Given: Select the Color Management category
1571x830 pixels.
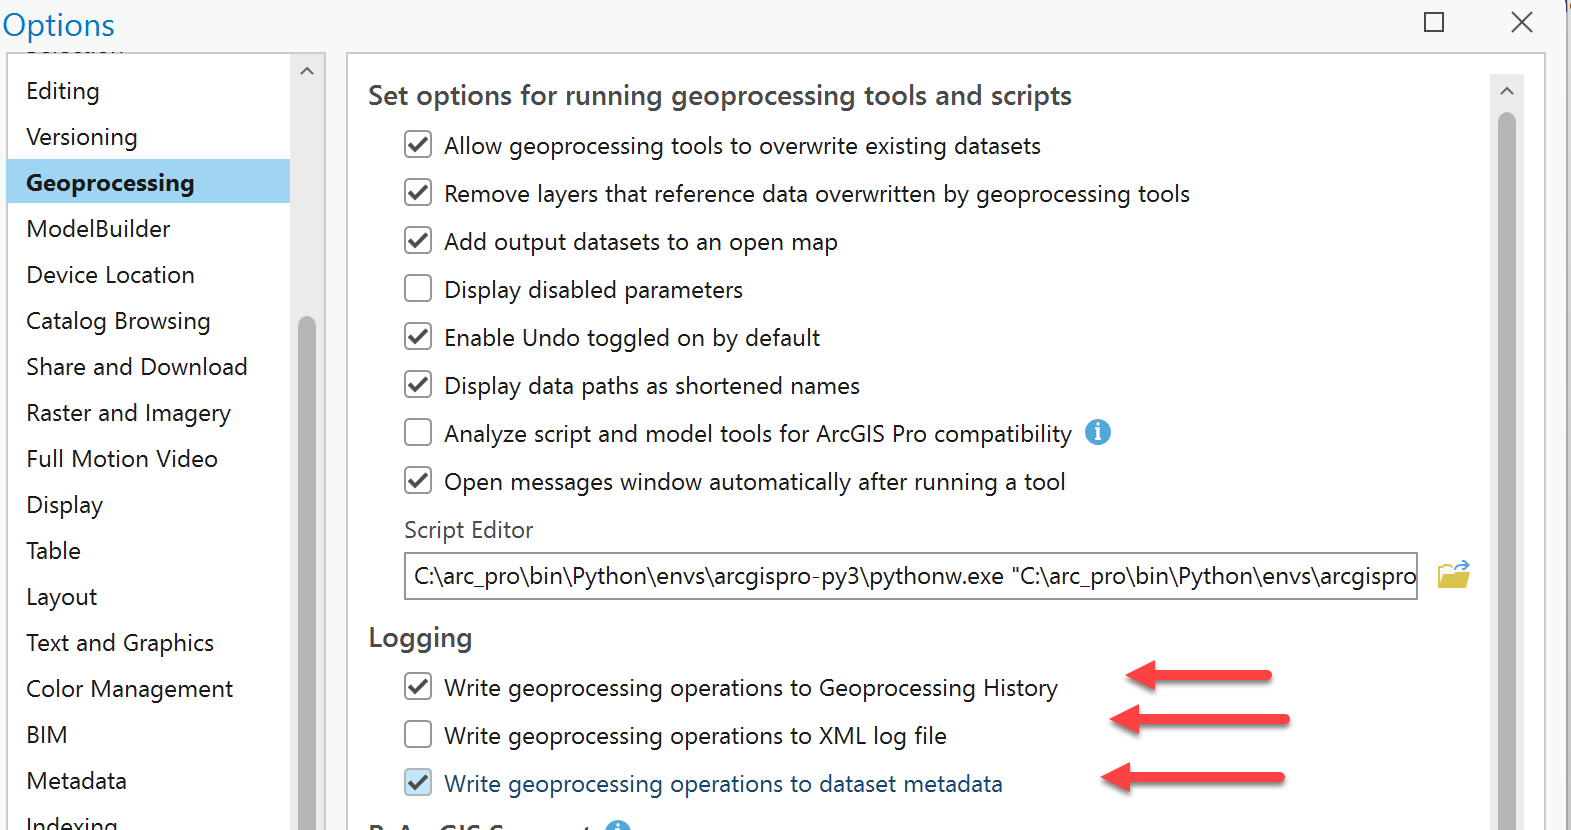Looking at the screenshot, I should point(129,688).
